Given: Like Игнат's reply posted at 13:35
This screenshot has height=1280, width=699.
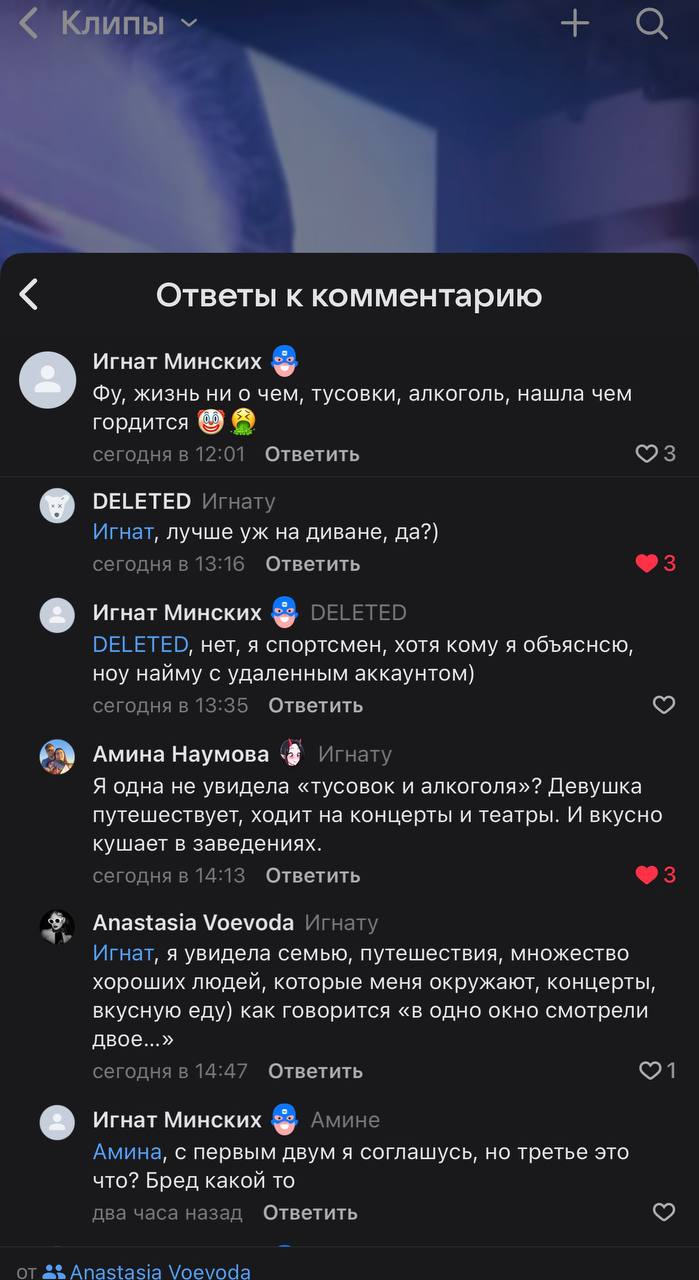Looking at the screenshot, I should (663, 705).
